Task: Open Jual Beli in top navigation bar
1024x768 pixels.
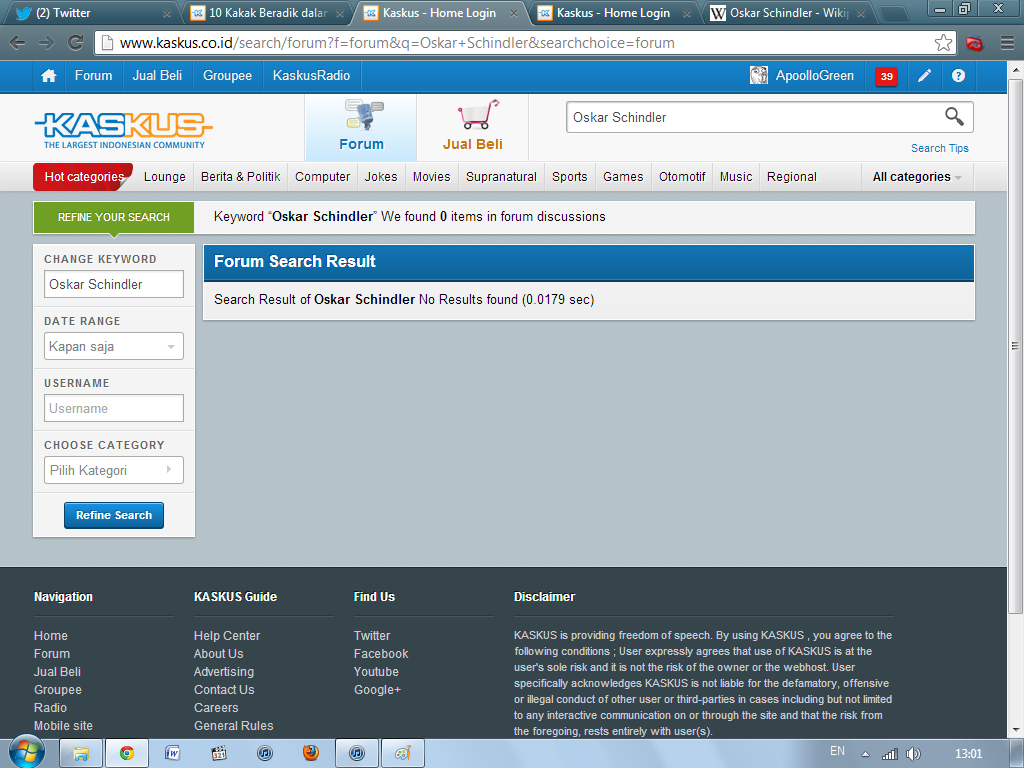Action: click(157, 76)
